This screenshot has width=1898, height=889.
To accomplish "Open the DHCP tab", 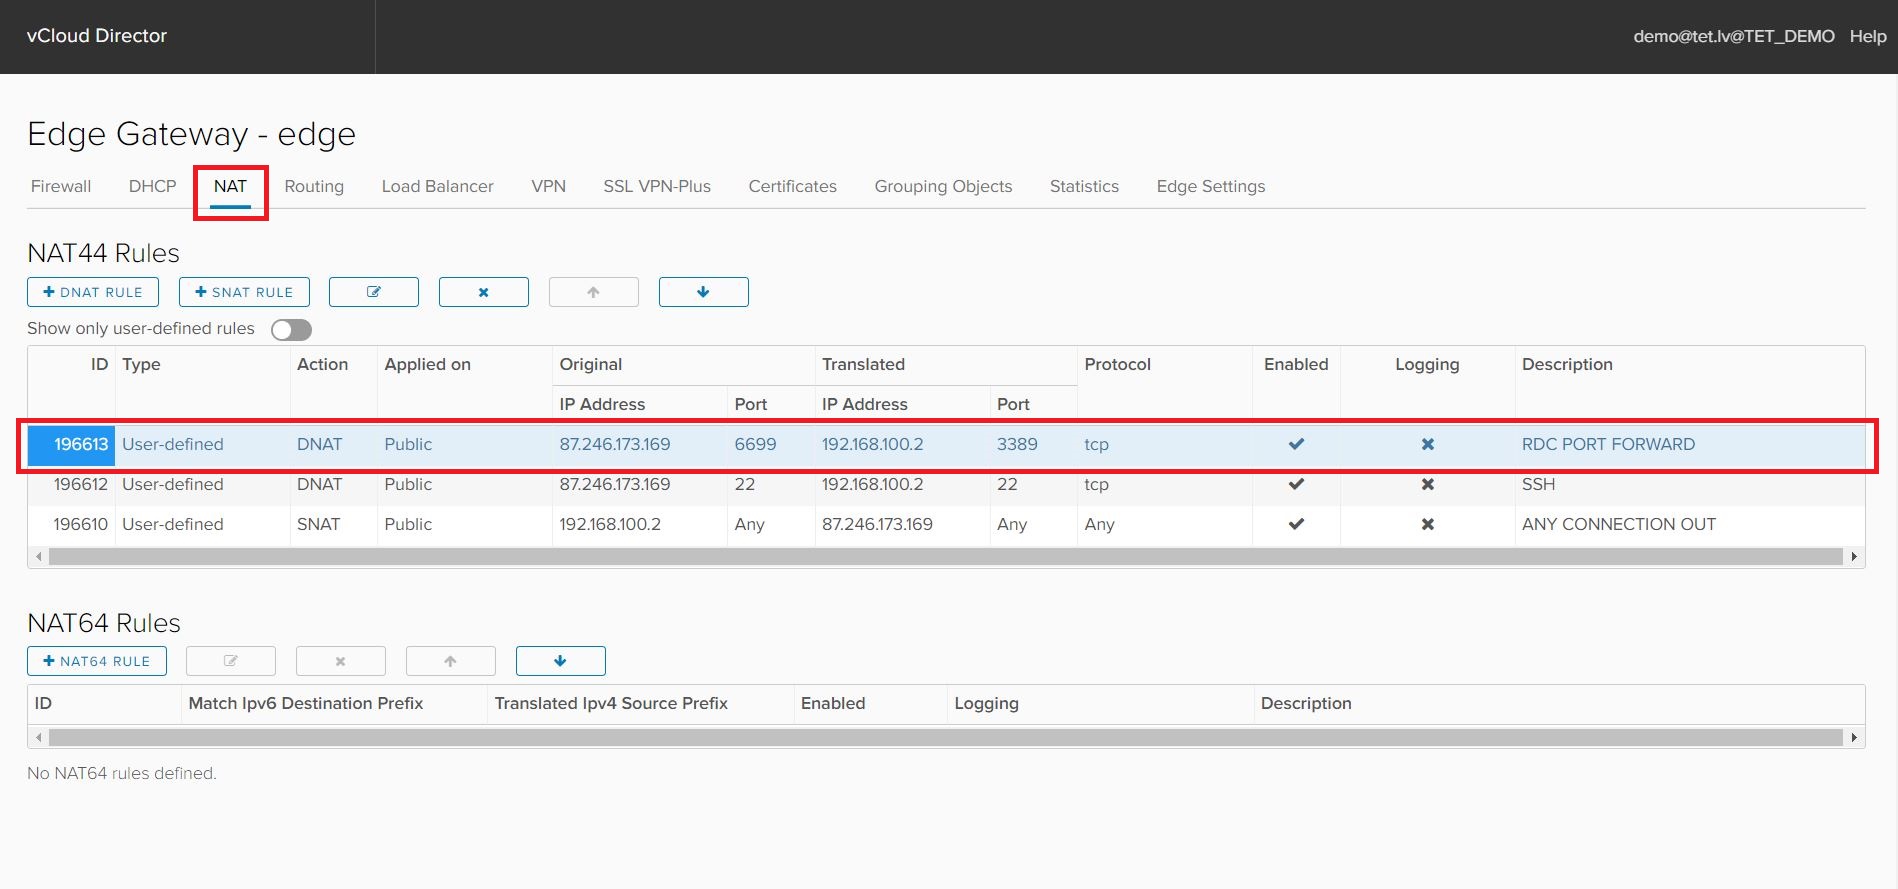I will [x=152, y=186].
